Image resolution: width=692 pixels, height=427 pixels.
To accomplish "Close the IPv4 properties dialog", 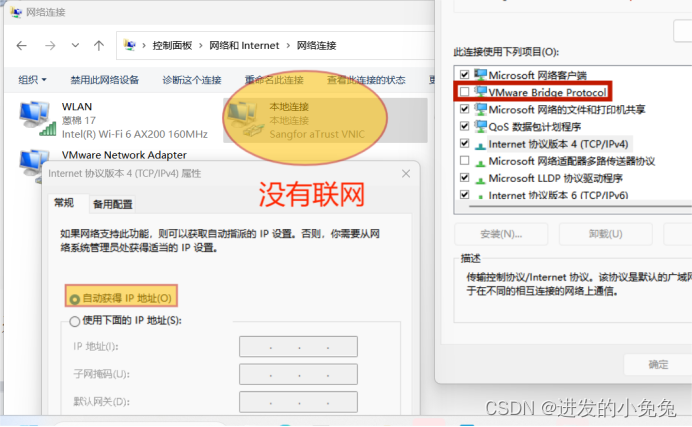I will click(406, 174).
